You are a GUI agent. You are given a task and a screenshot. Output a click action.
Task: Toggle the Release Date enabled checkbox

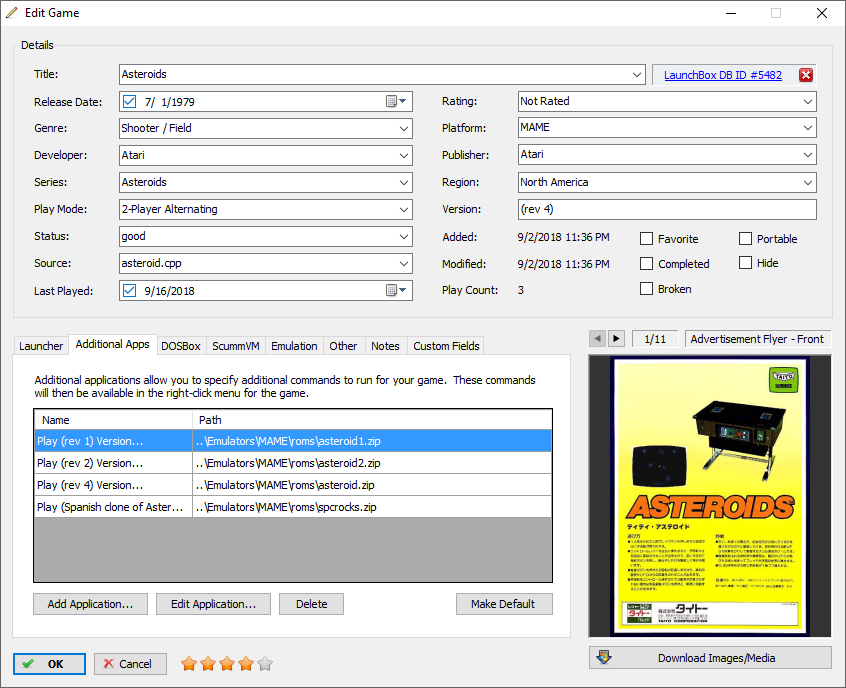pyautogui.click(x=129, y=101)
